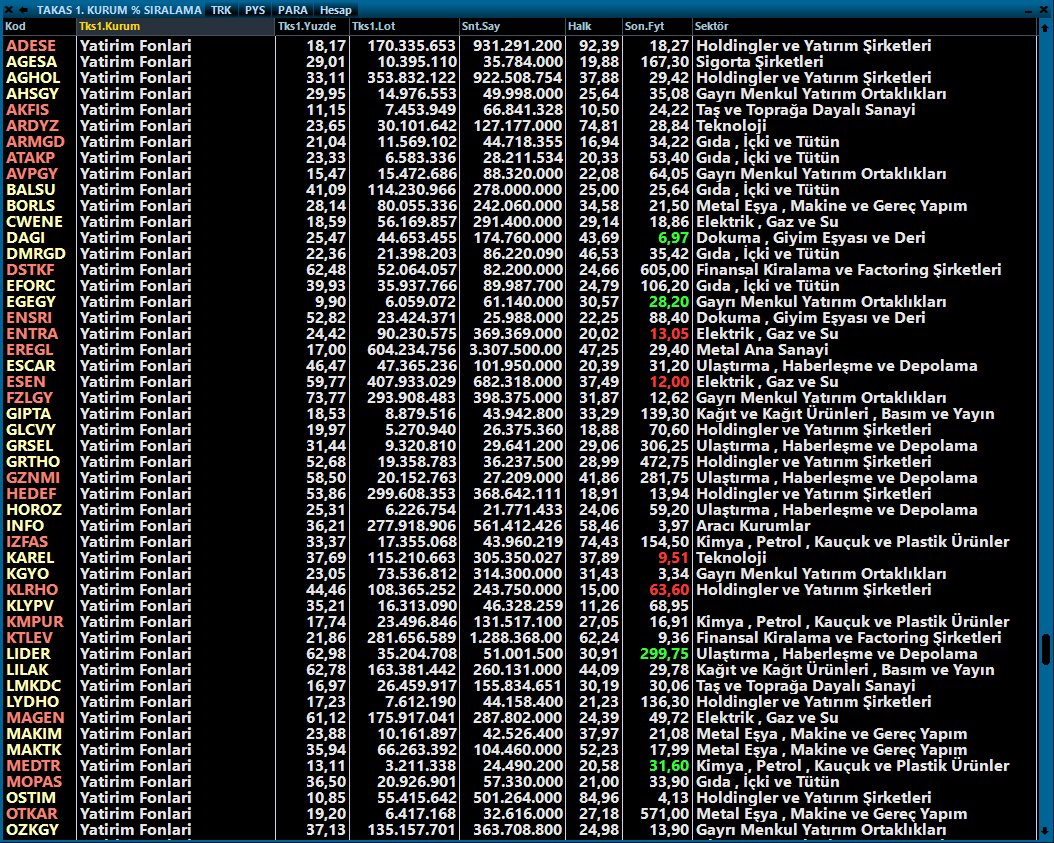The image size is (1054, 843).
Task: Click Halk value 84,96 in OSTIM row
Action: (599, 798)
